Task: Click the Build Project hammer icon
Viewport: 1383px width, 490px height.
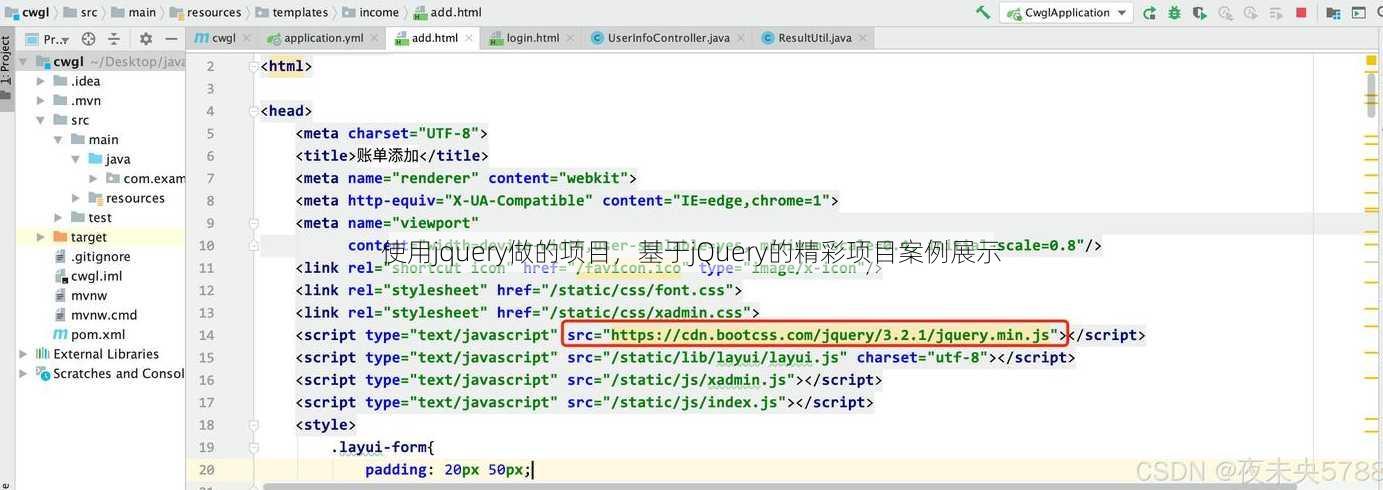Action: 983,13
